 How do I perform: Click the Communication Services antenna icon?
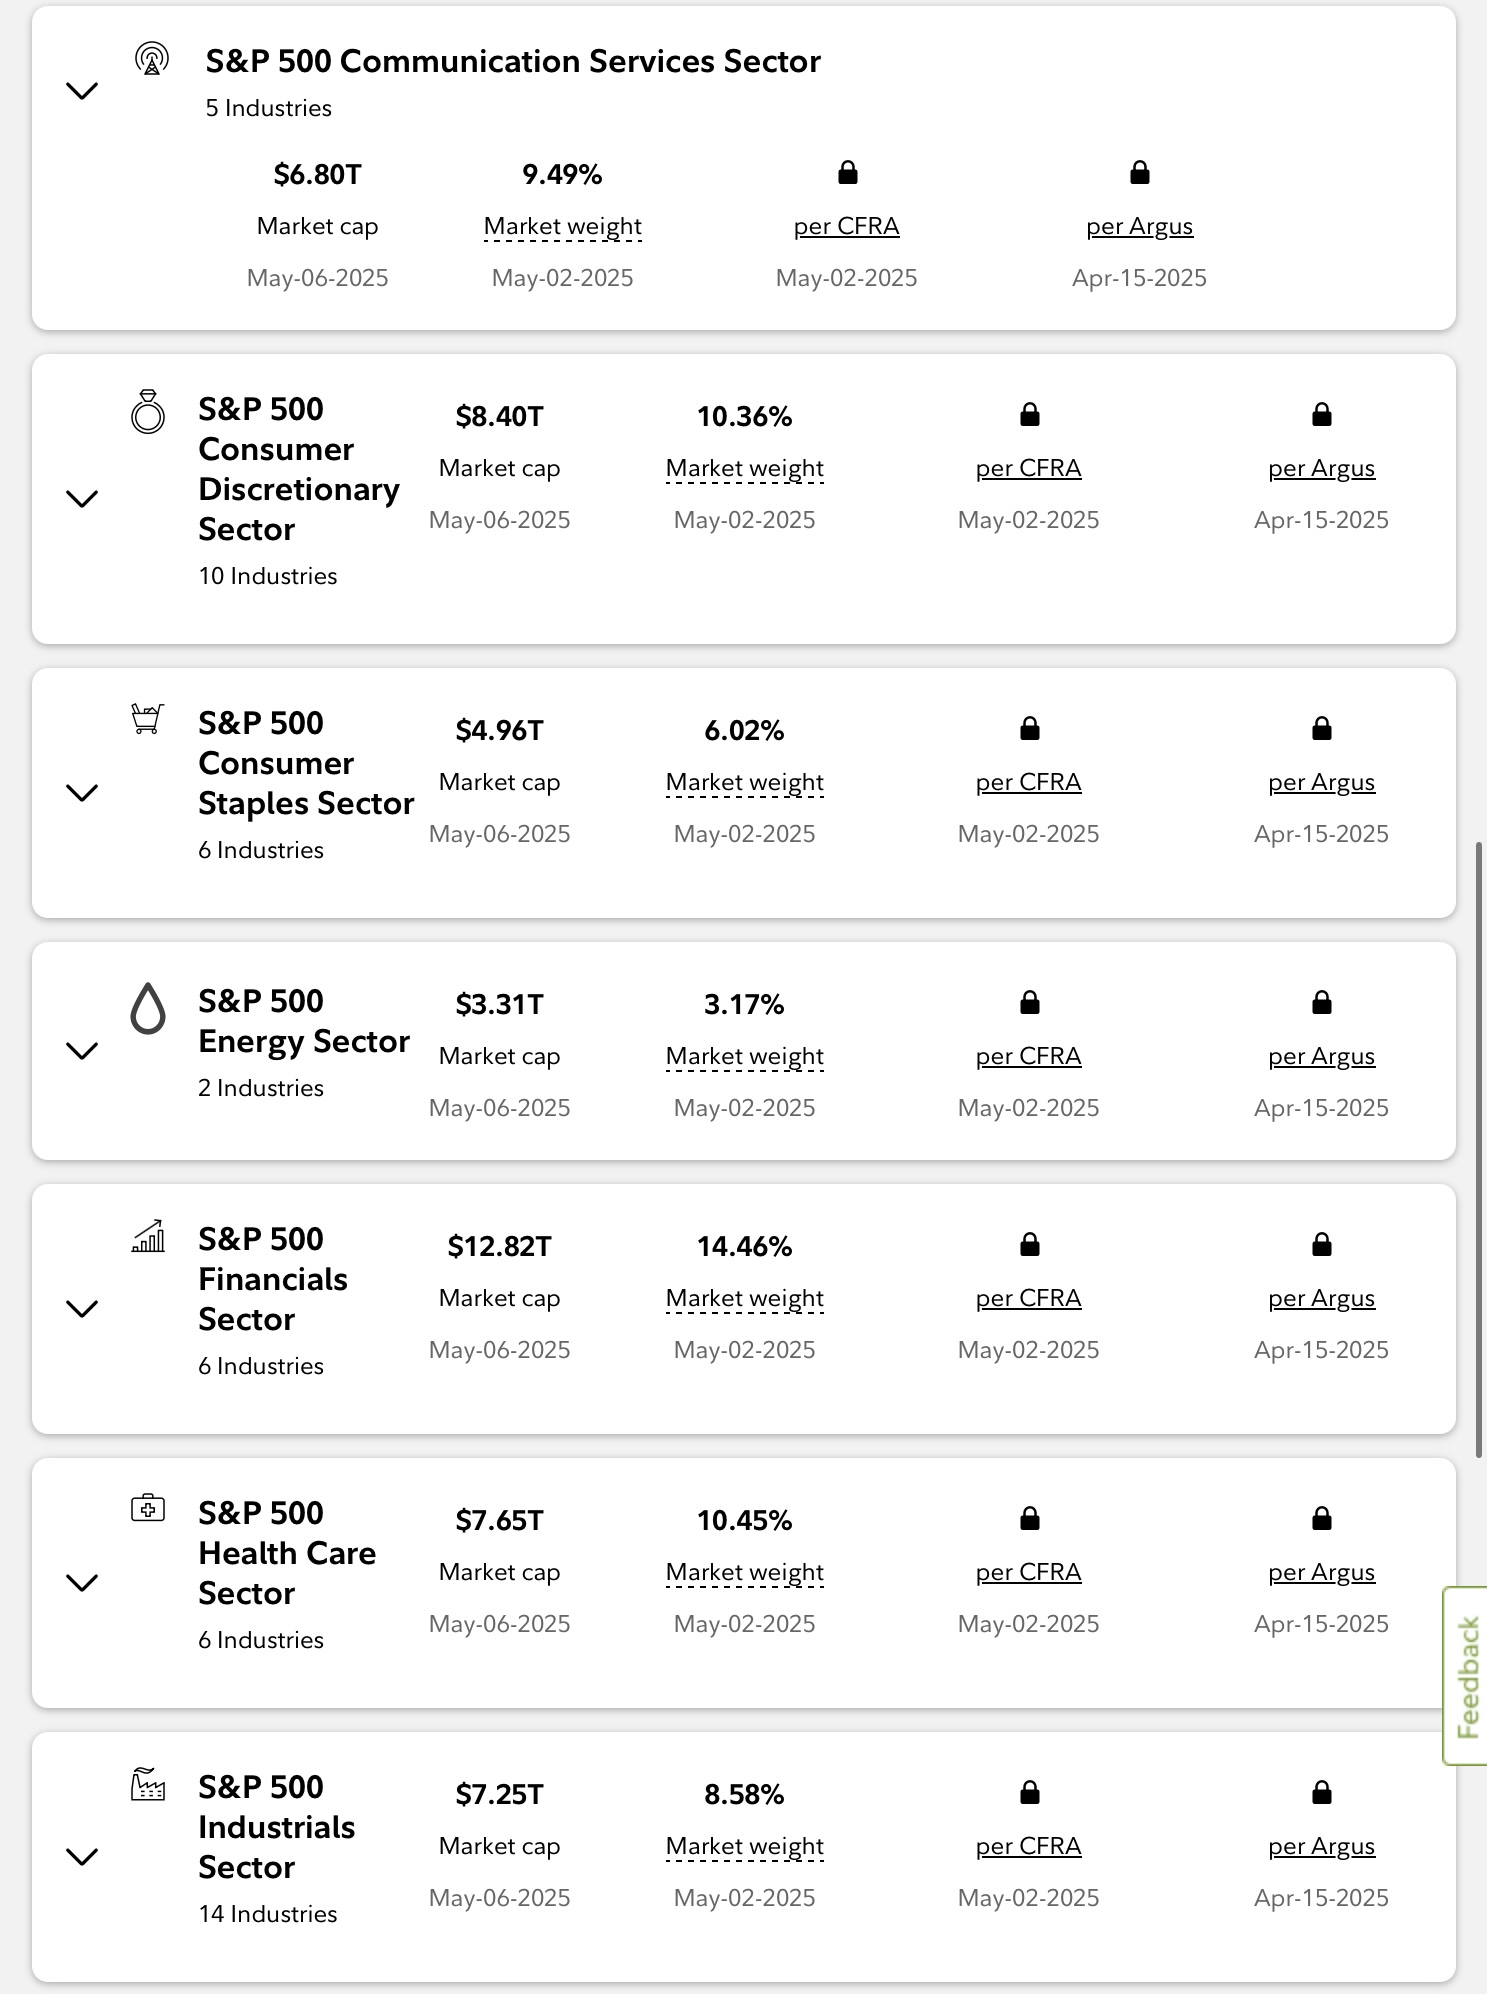152,60
